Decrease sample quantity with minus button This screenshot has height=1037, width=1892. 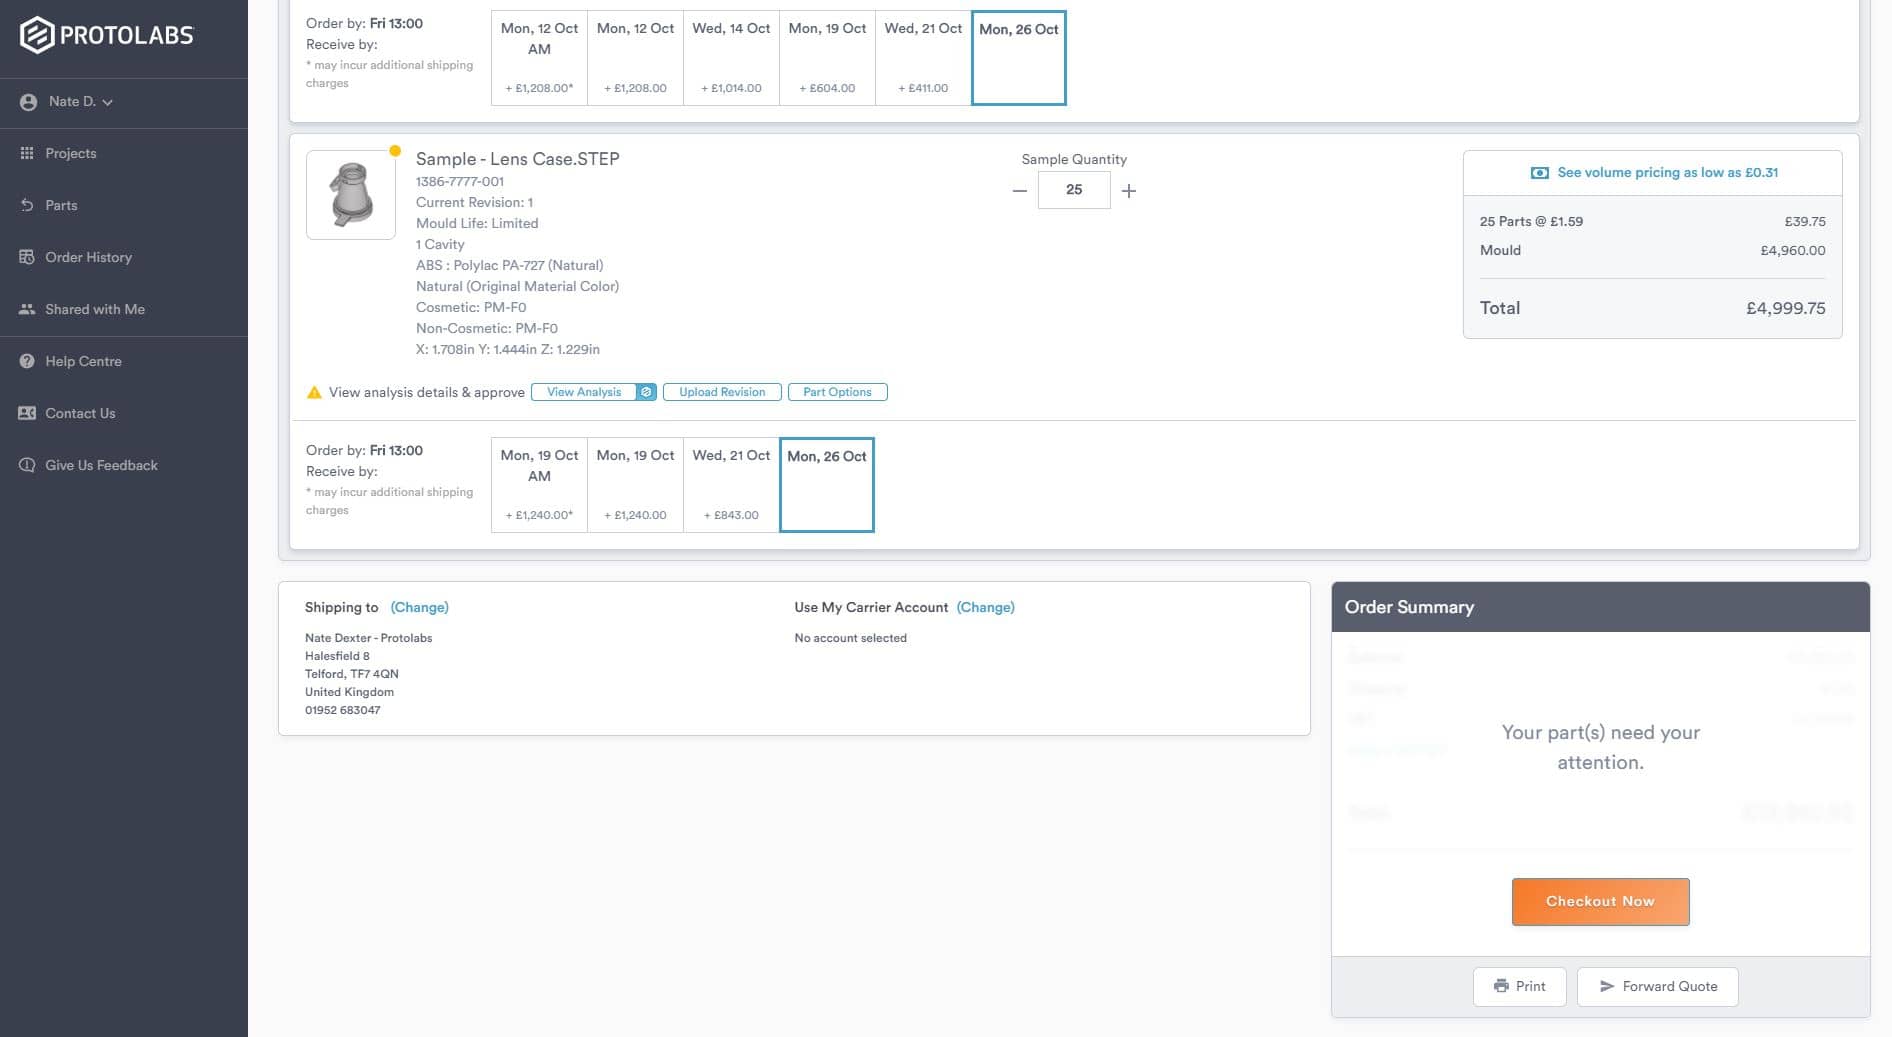(1019, 190)
